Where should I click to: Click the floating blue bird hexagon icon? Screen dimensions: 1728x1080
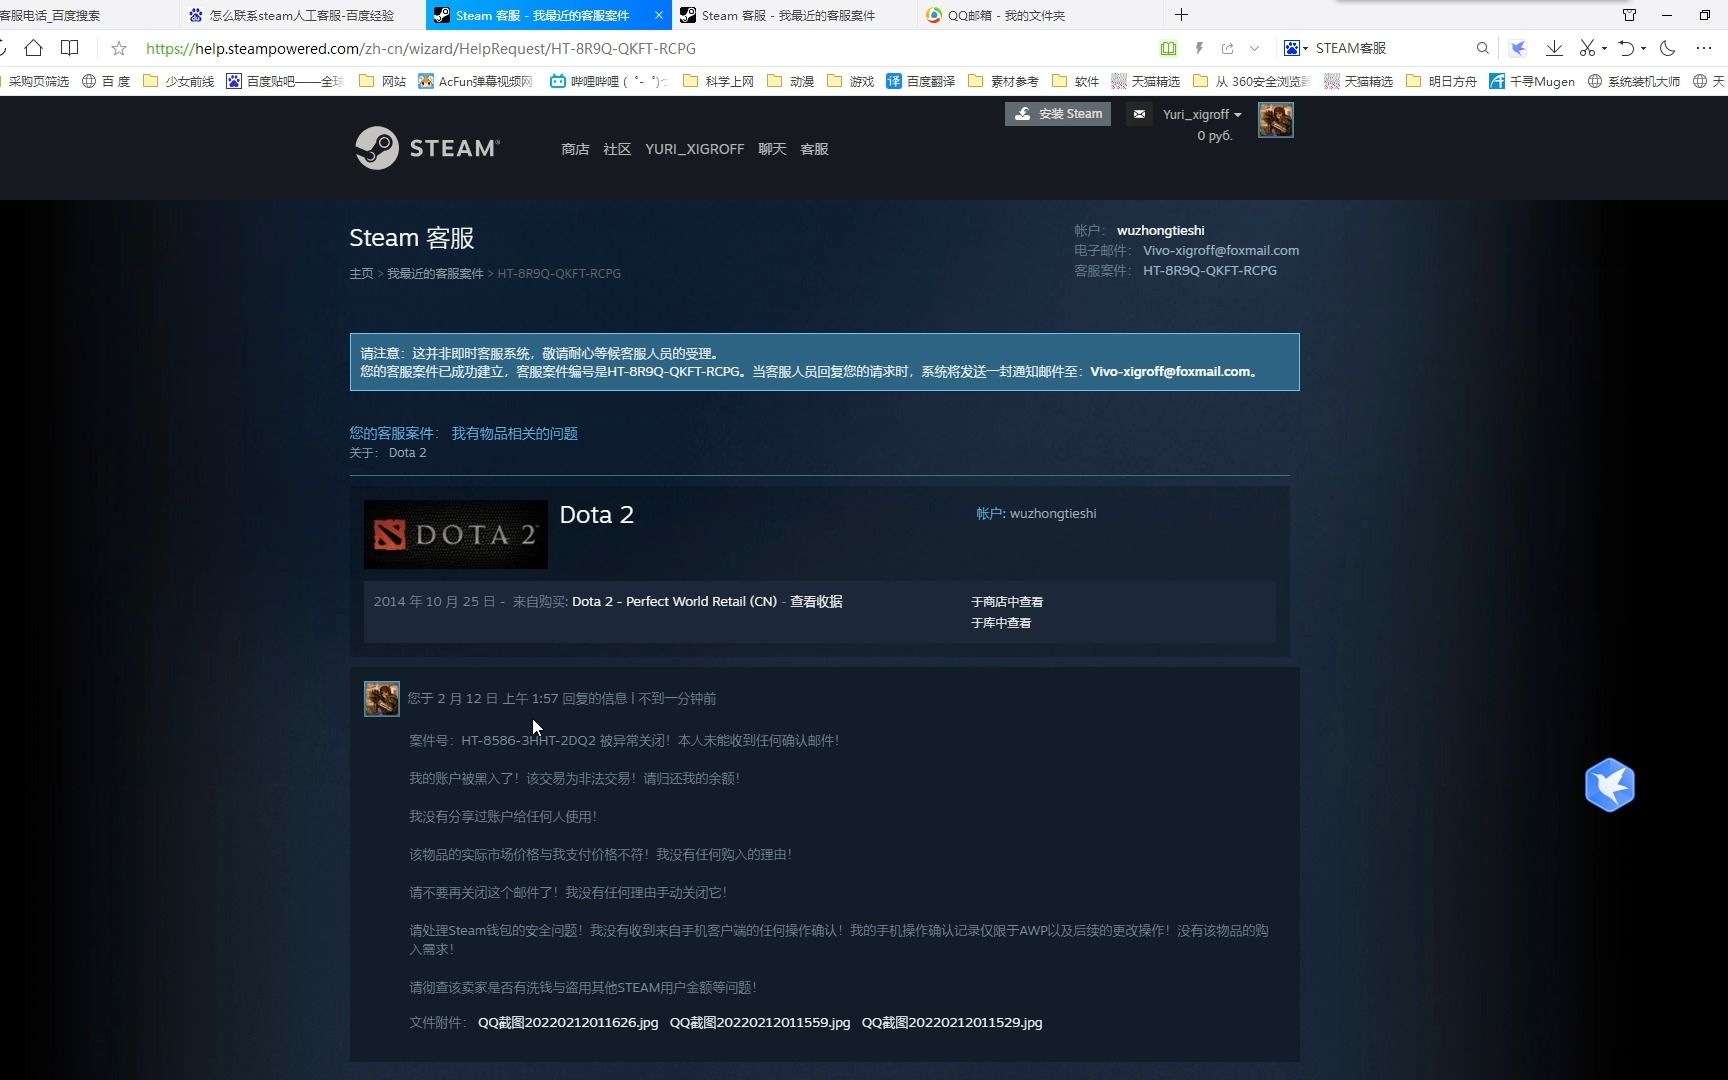[1609, 785]
